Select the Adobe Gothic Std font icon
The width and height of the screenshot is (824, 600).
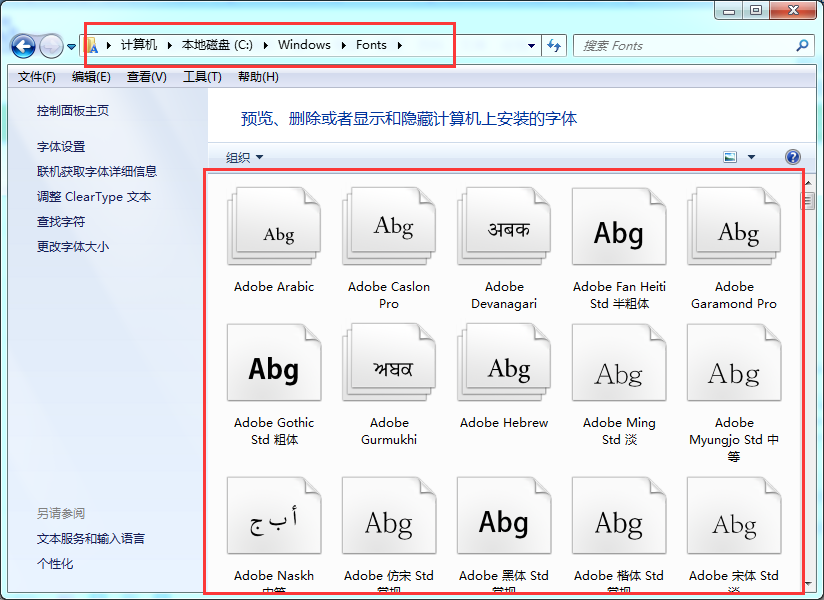(274, 363)
